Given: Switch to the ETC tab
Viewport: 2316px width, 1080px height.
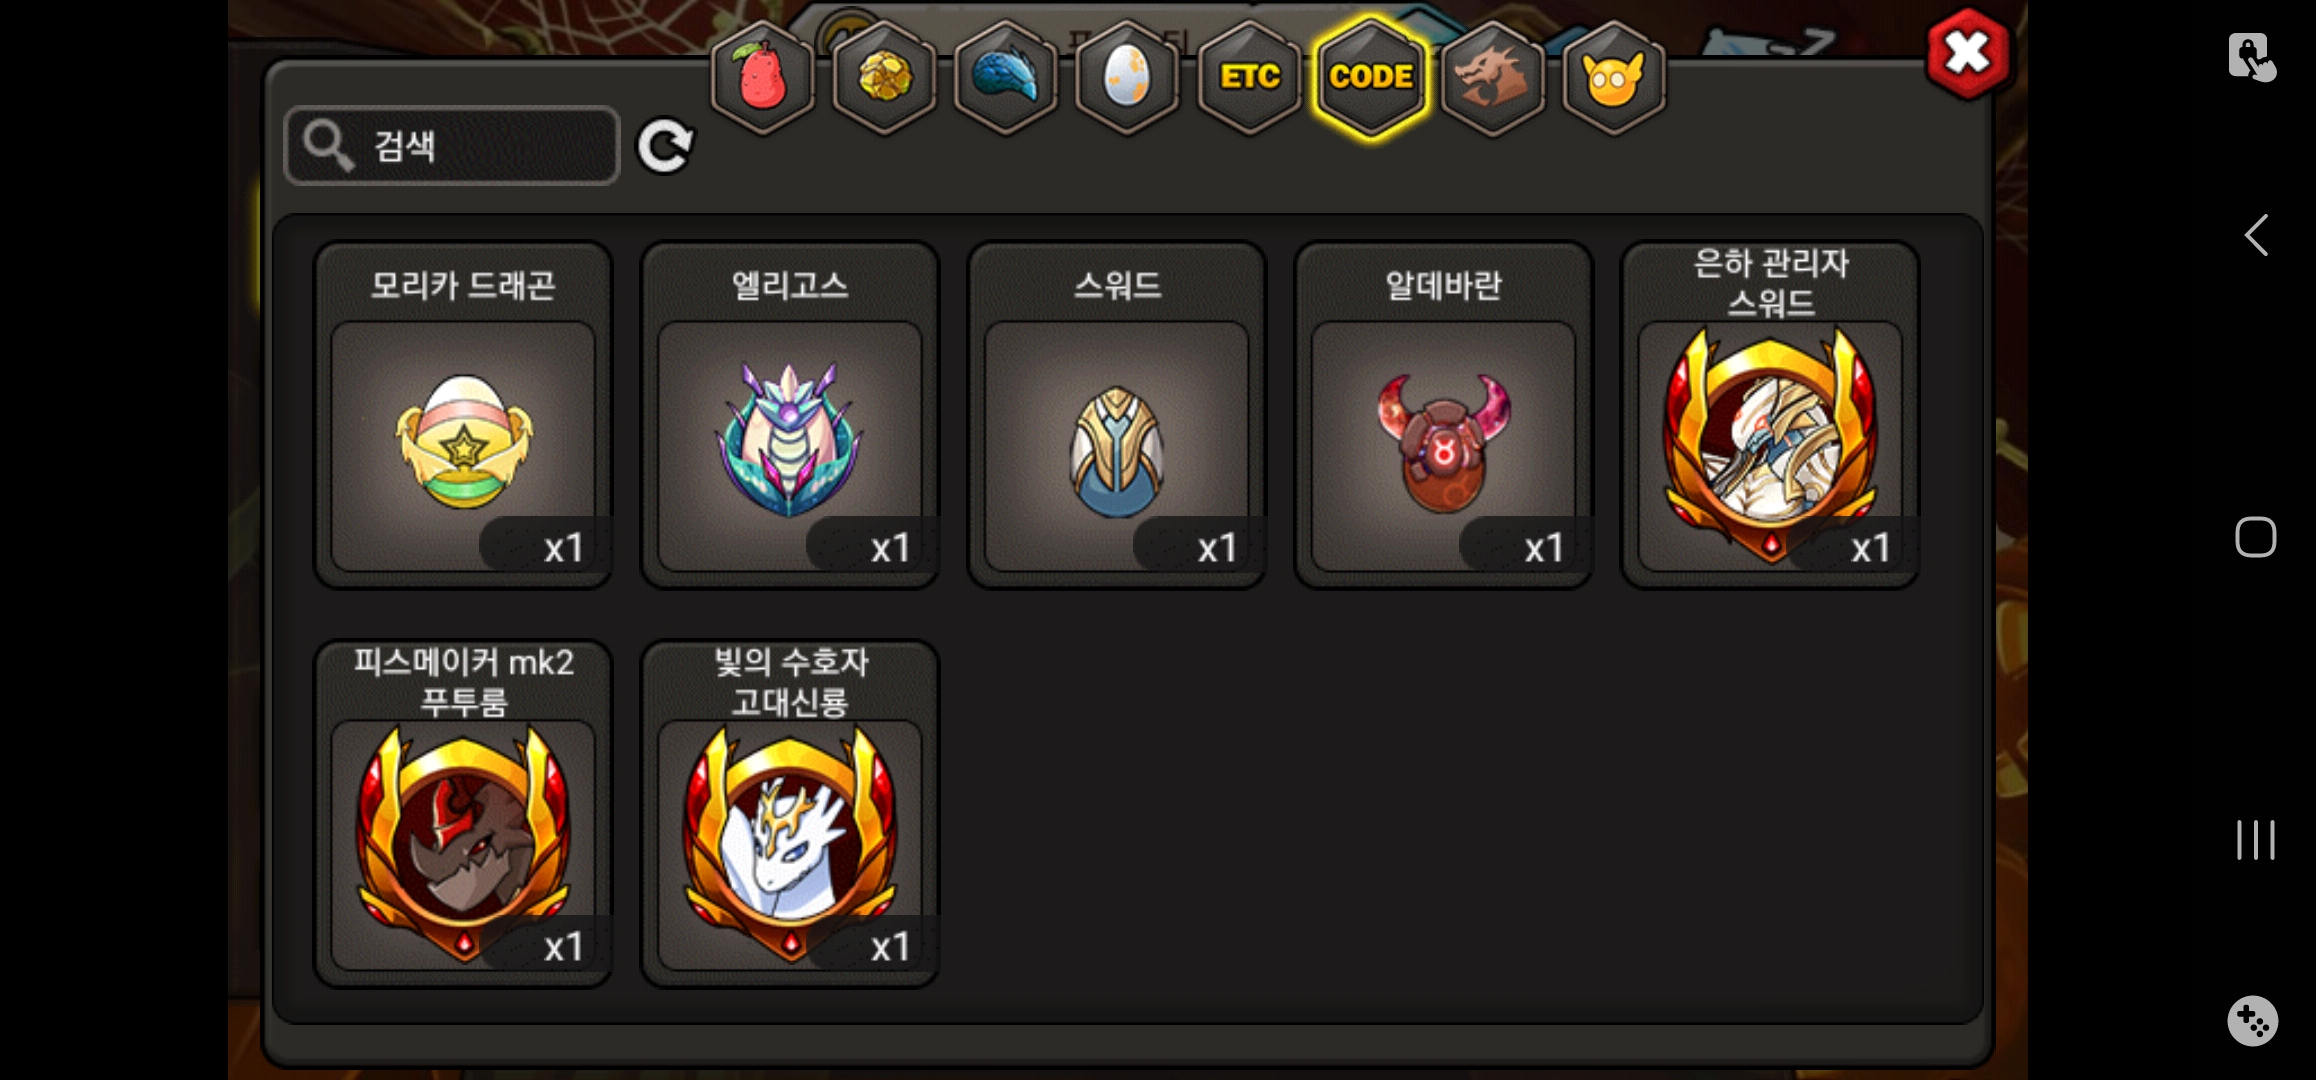Looking at the screenshot, I should pyautogui.click(x=1249, y=77).
